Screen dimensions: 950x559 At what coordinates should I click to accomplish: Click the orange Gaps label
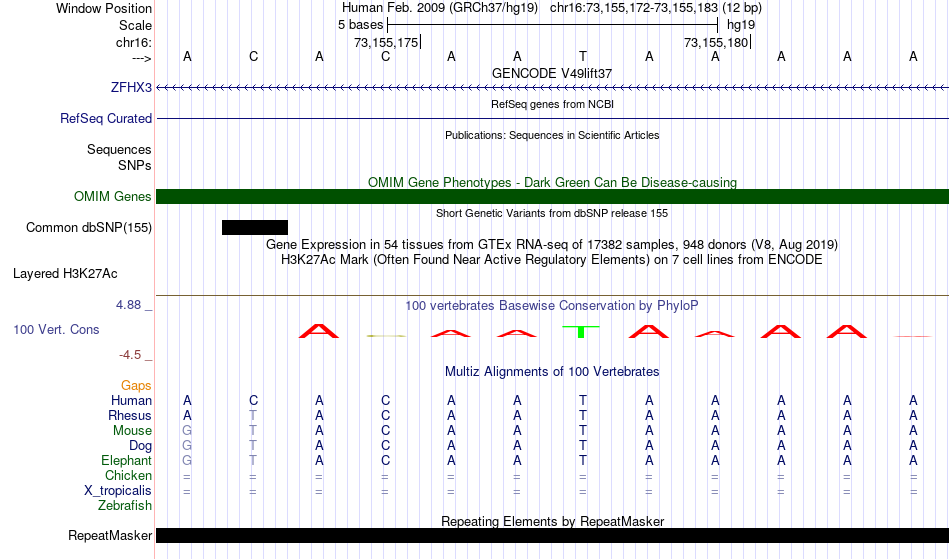(x=136, y=386)
